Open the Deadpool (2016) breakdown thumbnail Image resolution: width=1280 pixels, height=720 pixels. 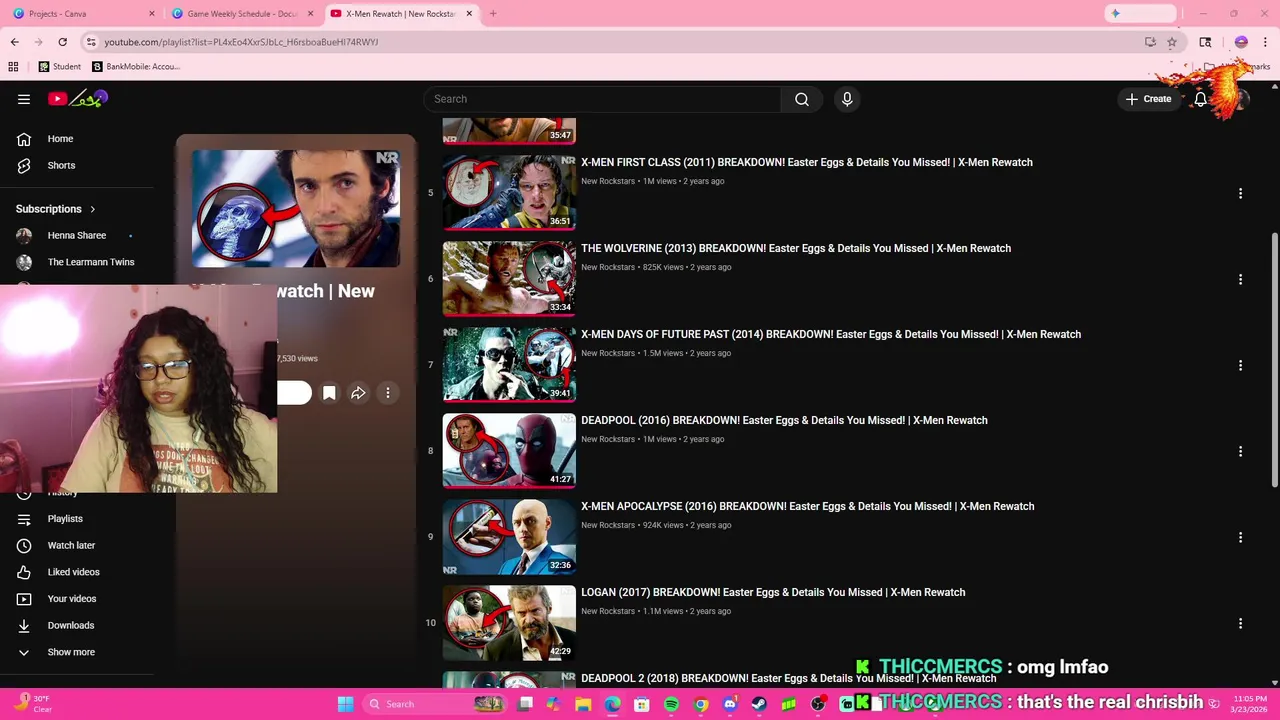click(x=509, y=450)
